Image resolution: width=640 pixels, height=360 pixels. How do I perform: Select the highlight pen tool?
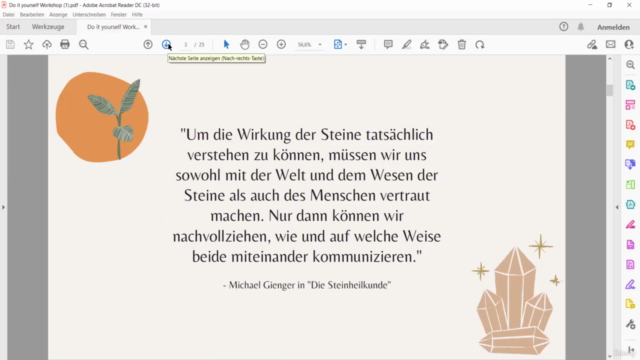pyautogui.click(x=407, y=44)
